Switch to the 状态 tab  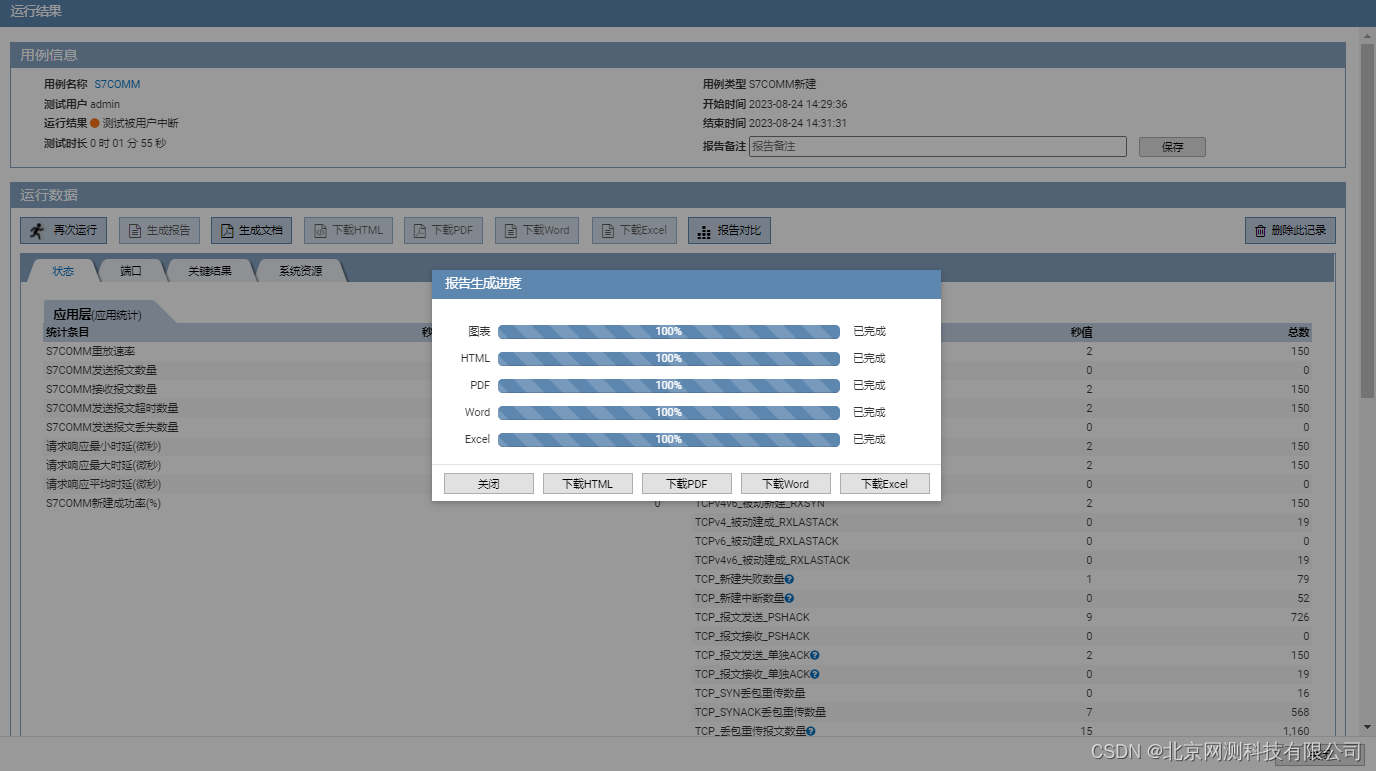click(x=63, y=270)
